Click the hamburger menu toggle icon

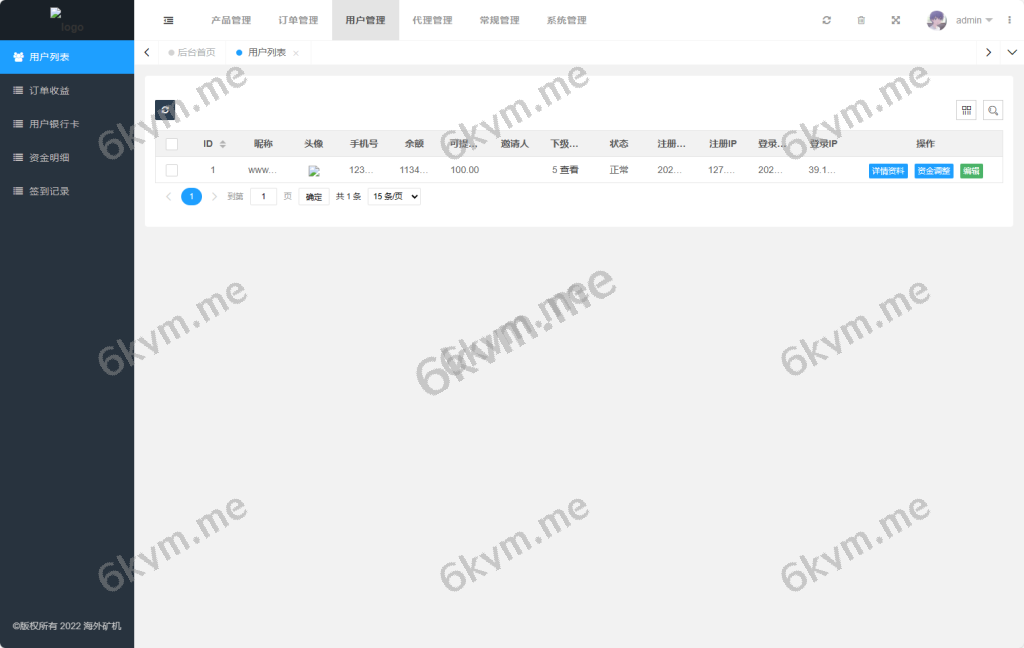(167, 19)
